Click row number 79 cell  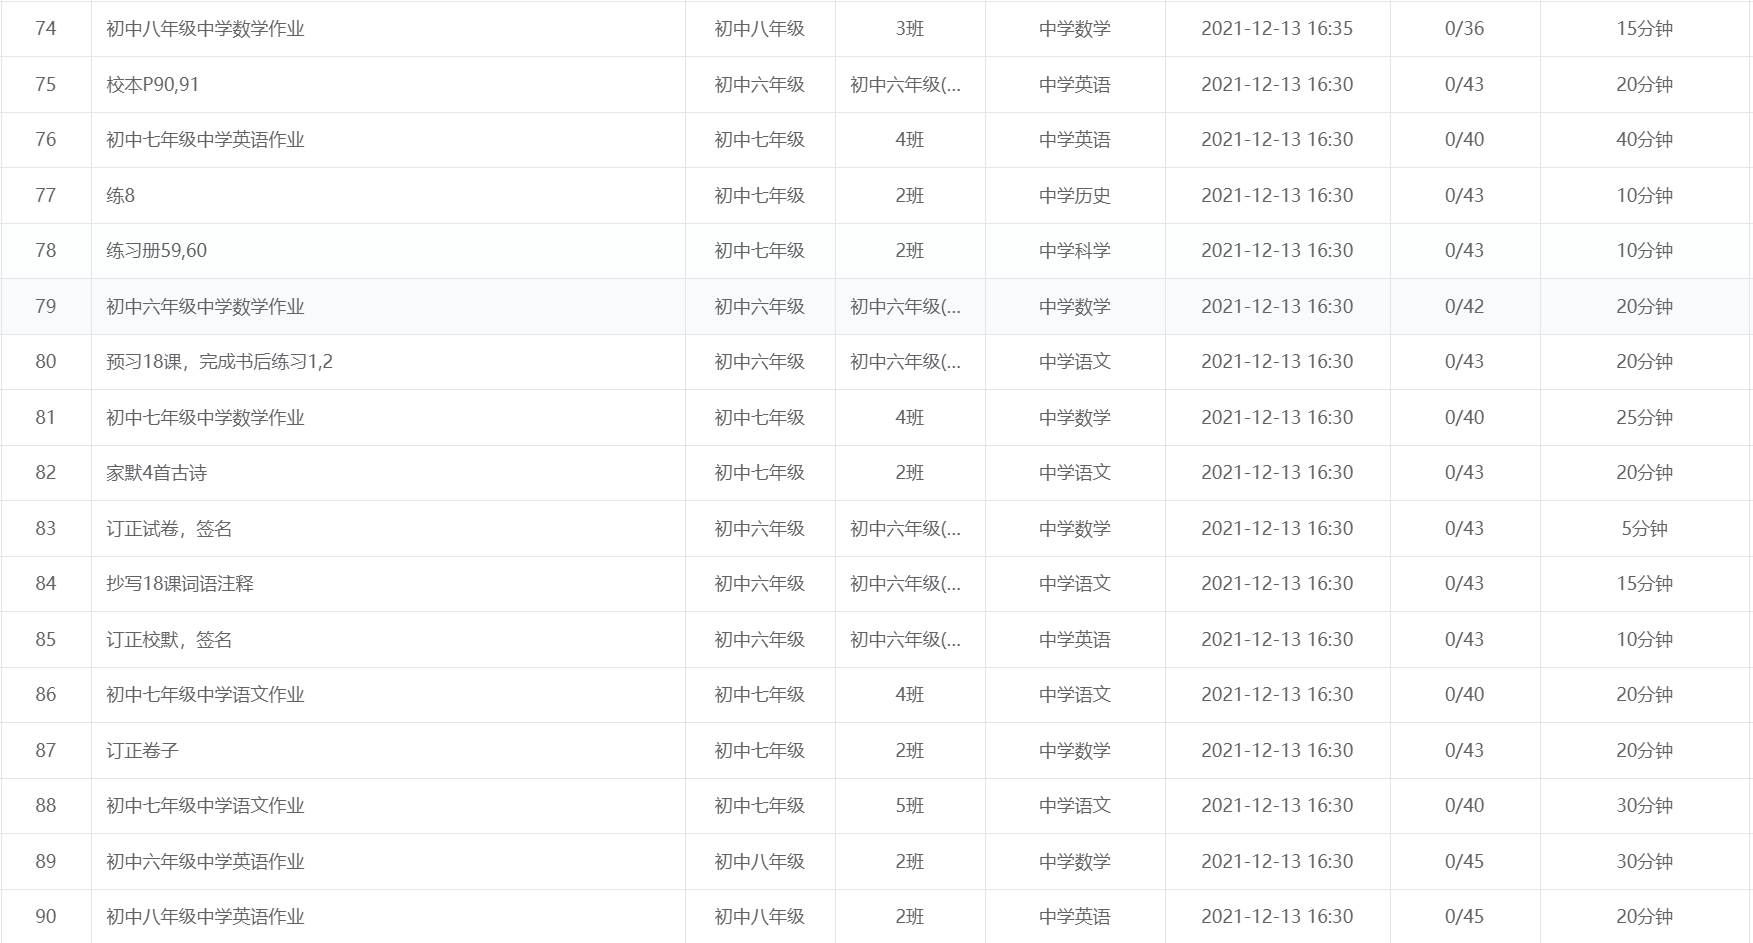click(x=46, y=307)
